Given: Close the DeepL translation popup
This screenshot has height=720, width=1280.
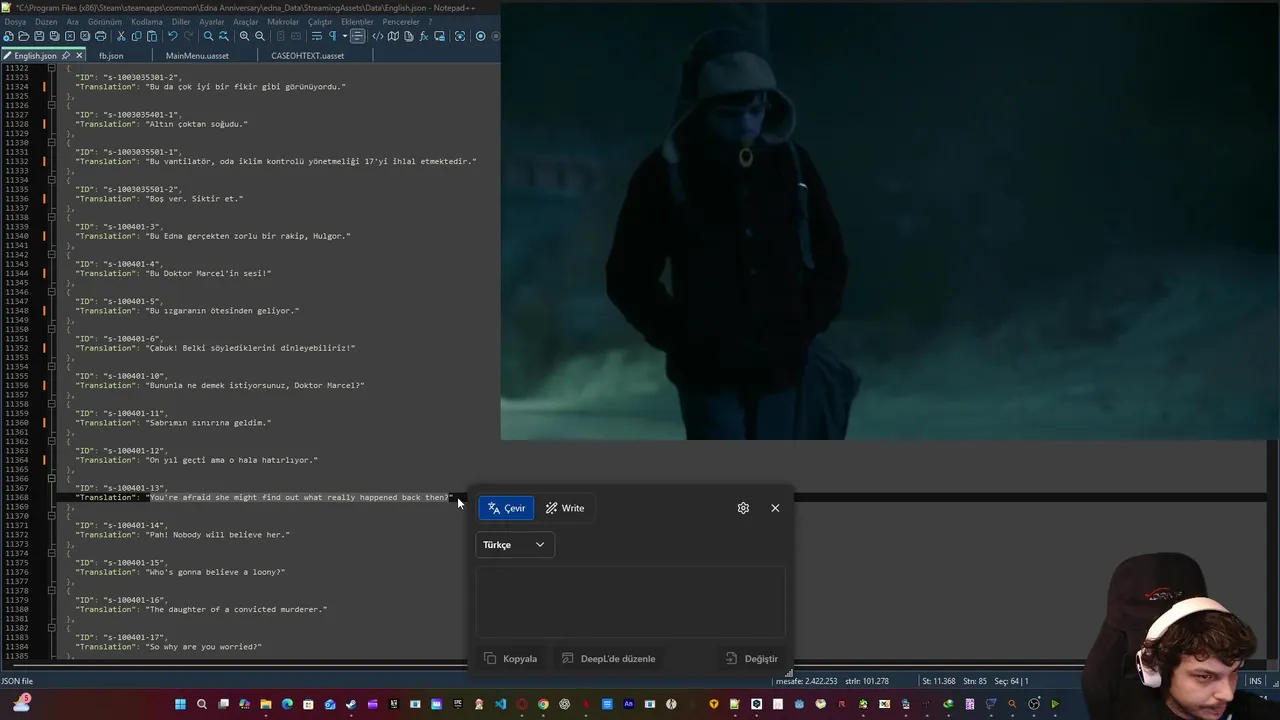Looking at the screenshot, I should (775, 508).
